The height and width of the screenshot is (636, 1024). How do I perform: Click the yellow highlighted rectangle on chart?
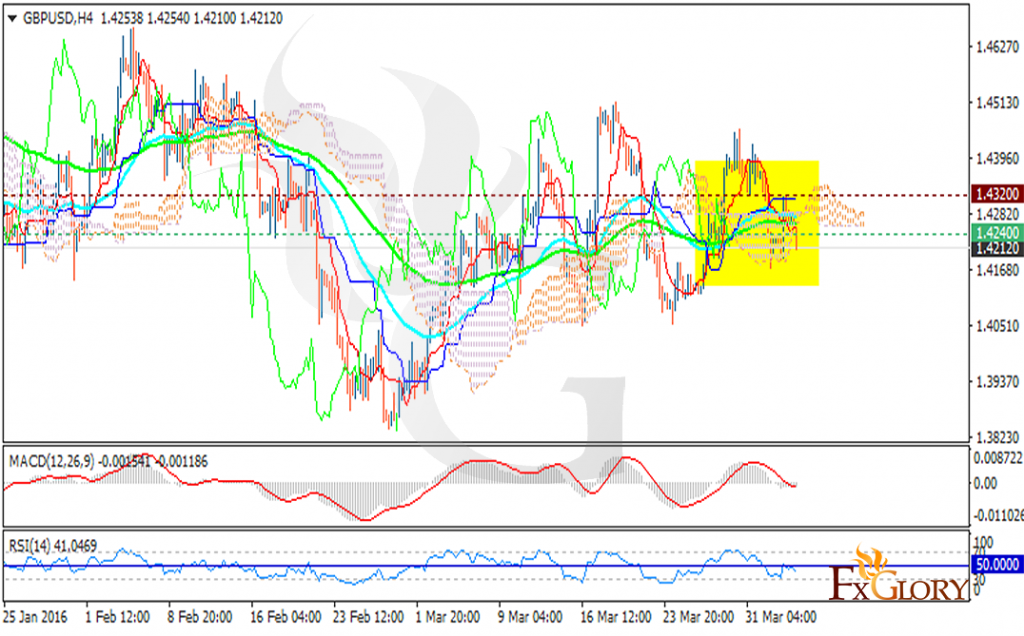(757, 223)
